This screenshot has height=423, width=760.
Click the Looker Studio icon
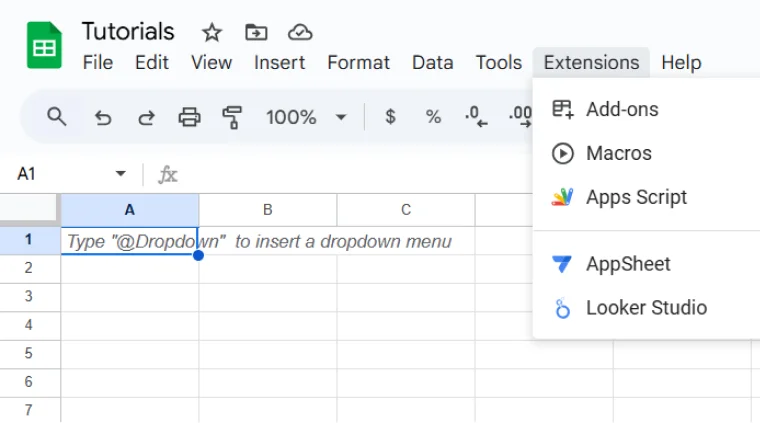(562, 308)
